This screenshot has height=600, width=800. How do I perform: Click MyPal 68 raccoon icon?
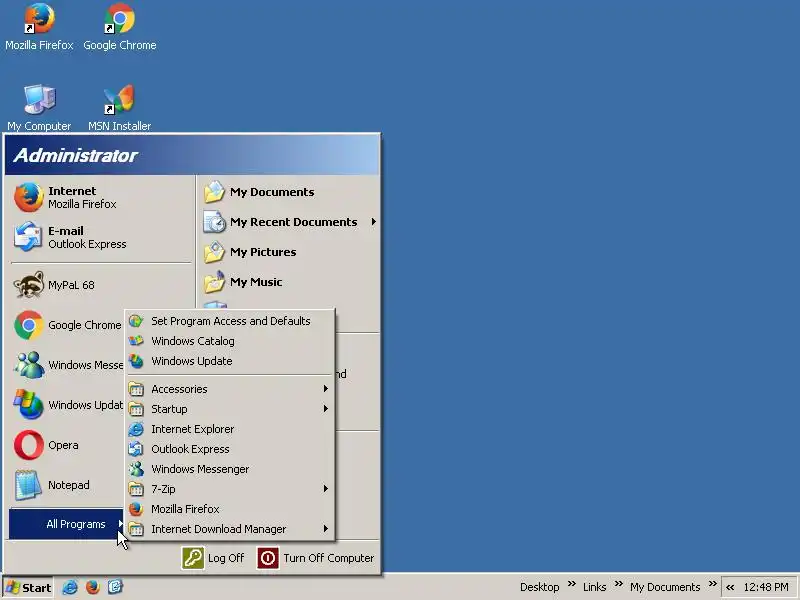29,285
